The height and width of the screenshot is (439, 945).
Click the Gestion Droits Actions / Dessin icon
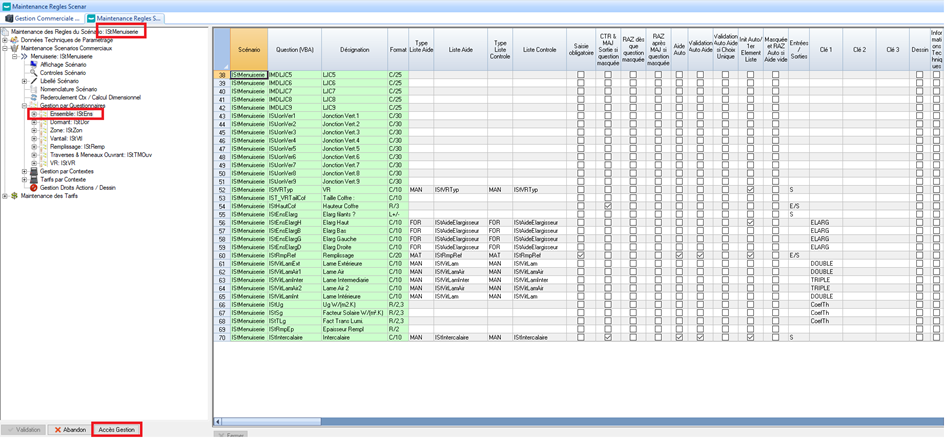34,187
